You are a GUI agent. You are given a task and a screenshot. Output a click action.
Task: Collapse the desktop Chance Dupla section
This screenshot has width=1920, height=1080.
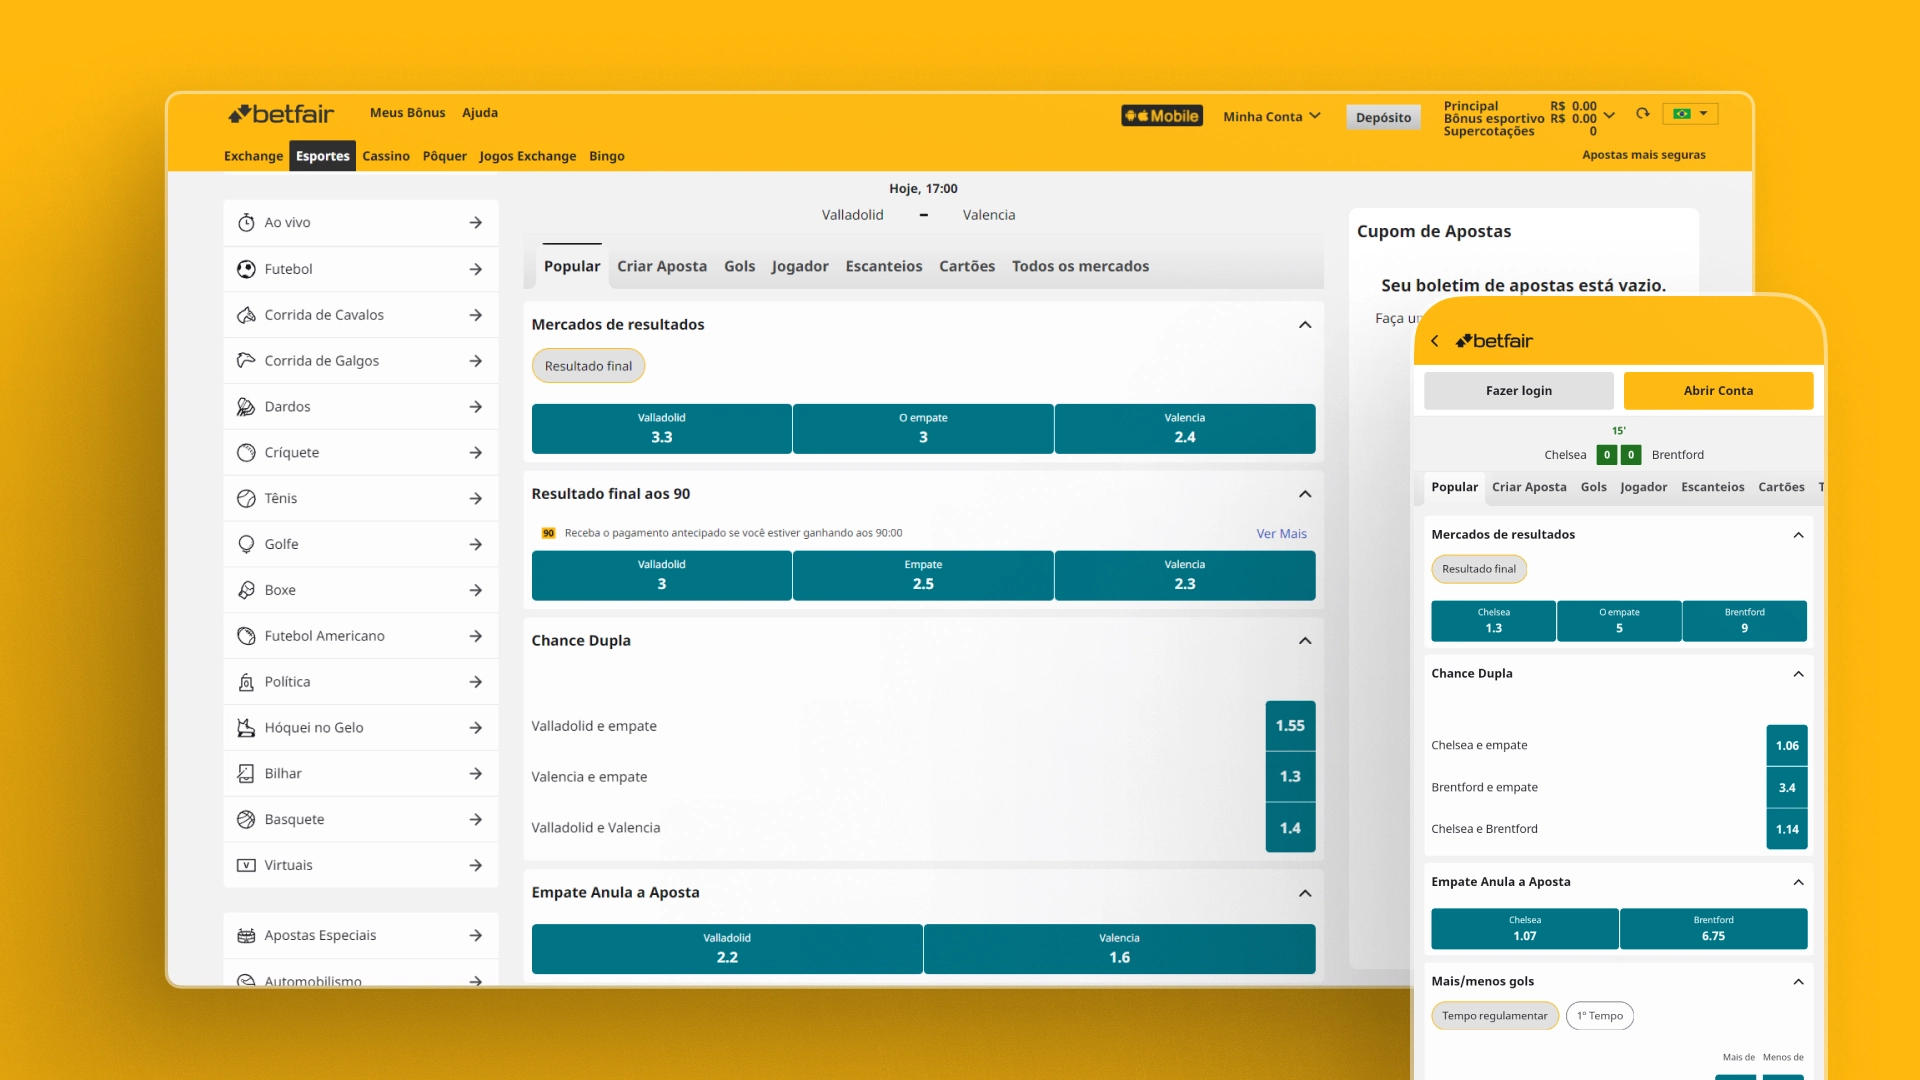click(1305, 641)
